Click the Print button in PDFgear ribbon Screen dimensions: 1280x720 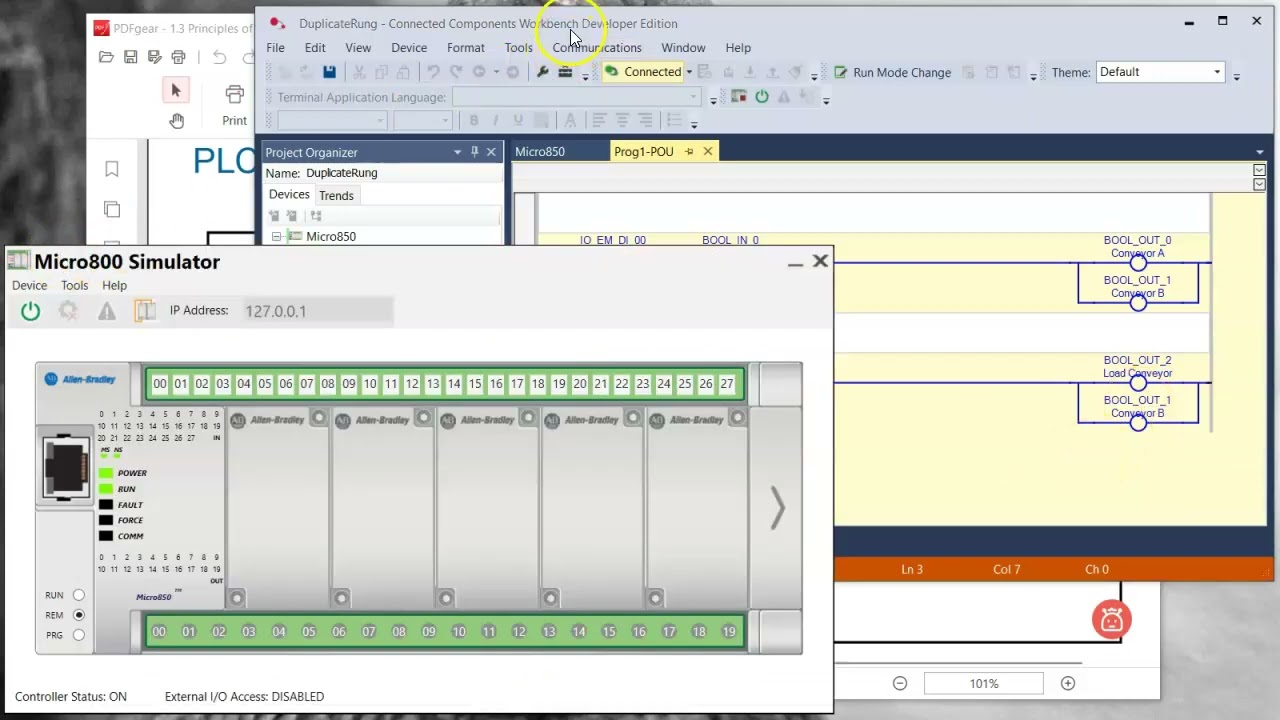click(x=234, y=105)
